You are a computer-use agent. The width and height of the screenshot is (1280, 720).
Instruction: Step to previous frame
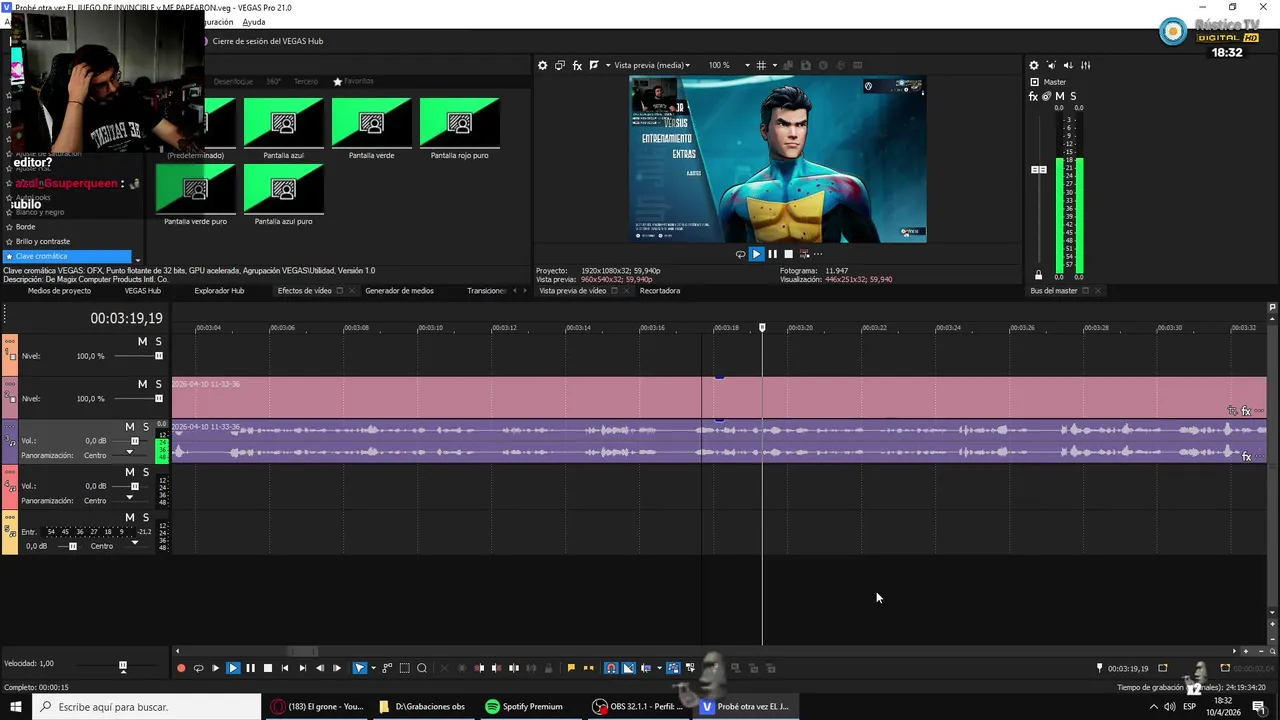pos(320,668)
